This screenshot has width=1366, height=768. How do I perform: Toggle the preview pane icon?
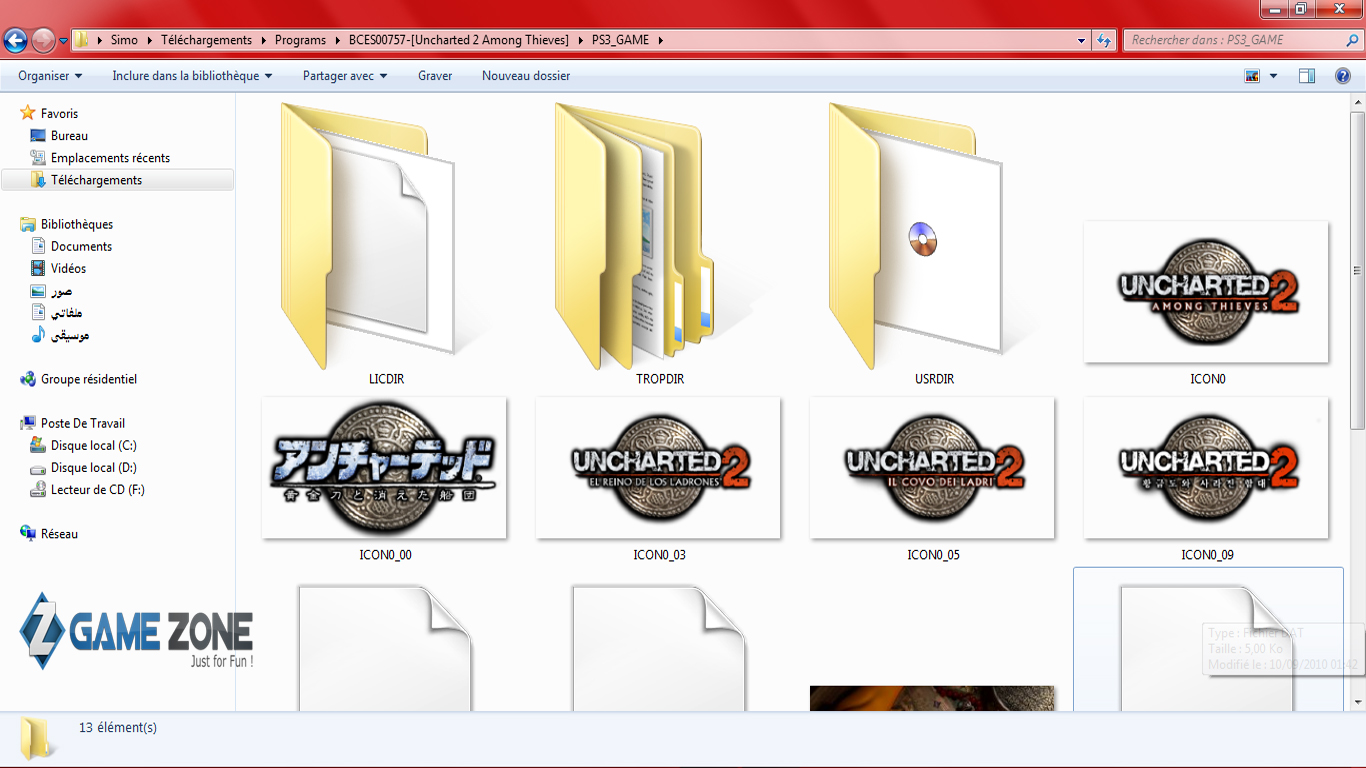(1306, 76)
